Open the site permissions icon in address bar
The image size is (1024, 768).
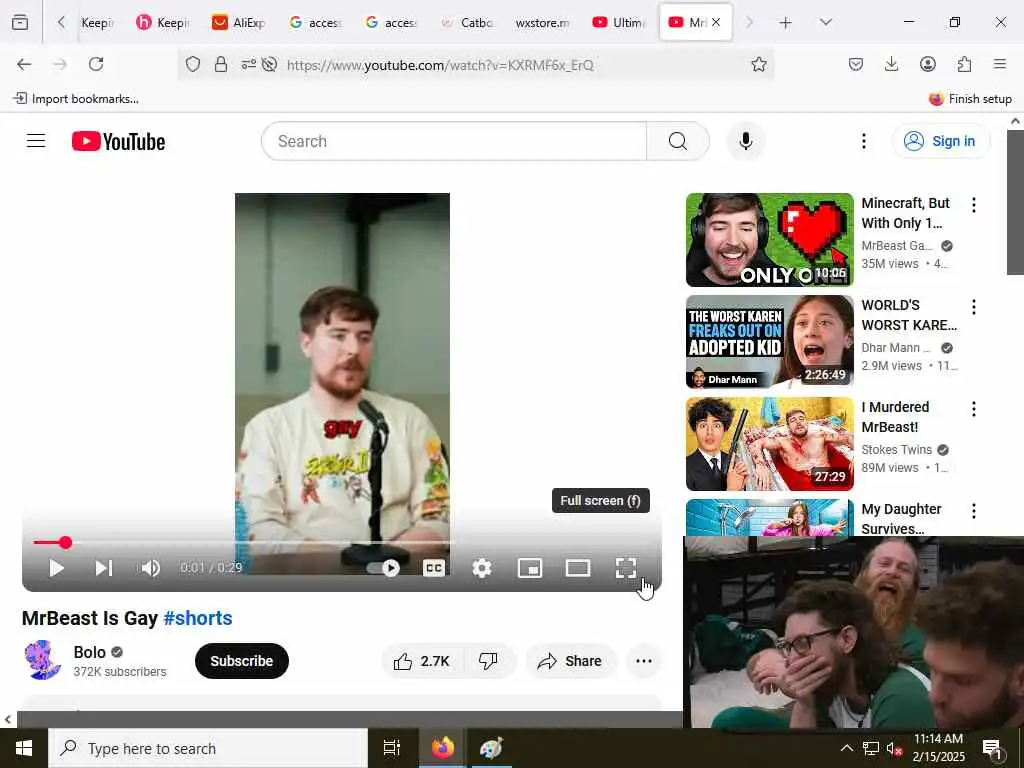pos(248,64)
